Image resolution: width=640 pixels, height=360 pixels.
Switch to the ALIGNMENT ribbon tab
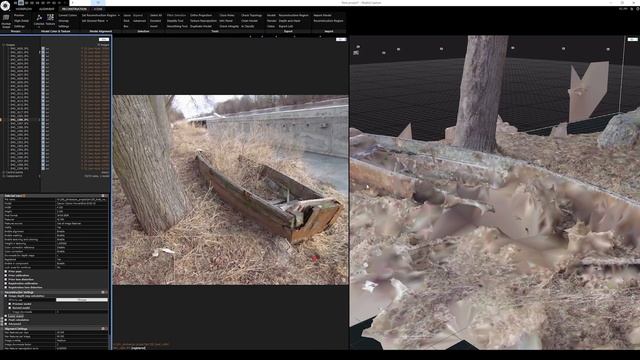click(47, 9)
